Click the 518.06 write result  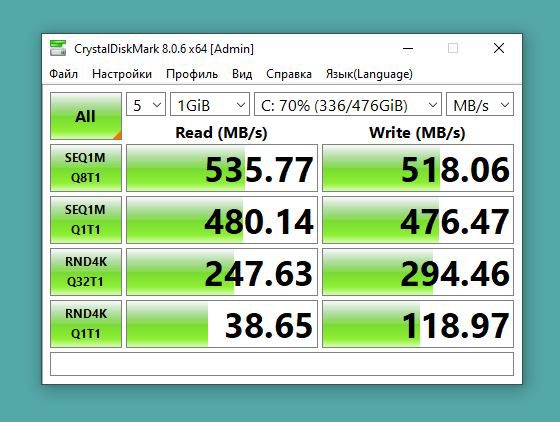tap(418, 168)
